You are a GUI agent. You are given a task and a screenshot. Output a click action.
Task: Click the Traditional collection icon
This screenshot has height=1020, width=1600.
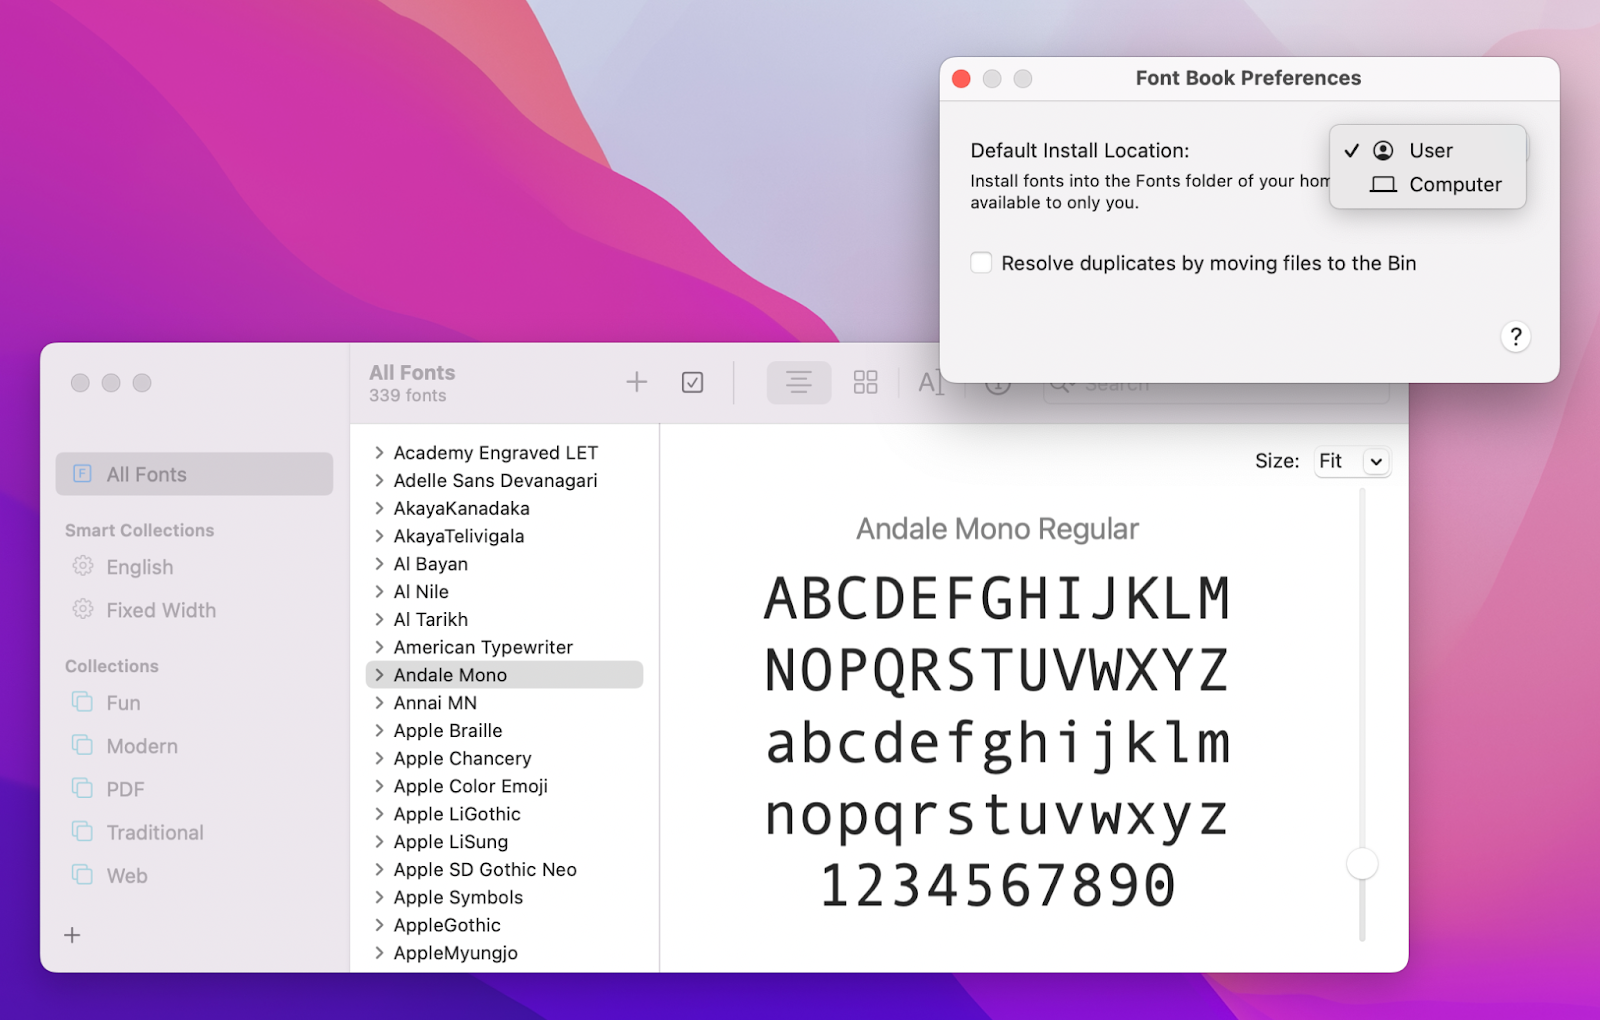coord(83,831)
